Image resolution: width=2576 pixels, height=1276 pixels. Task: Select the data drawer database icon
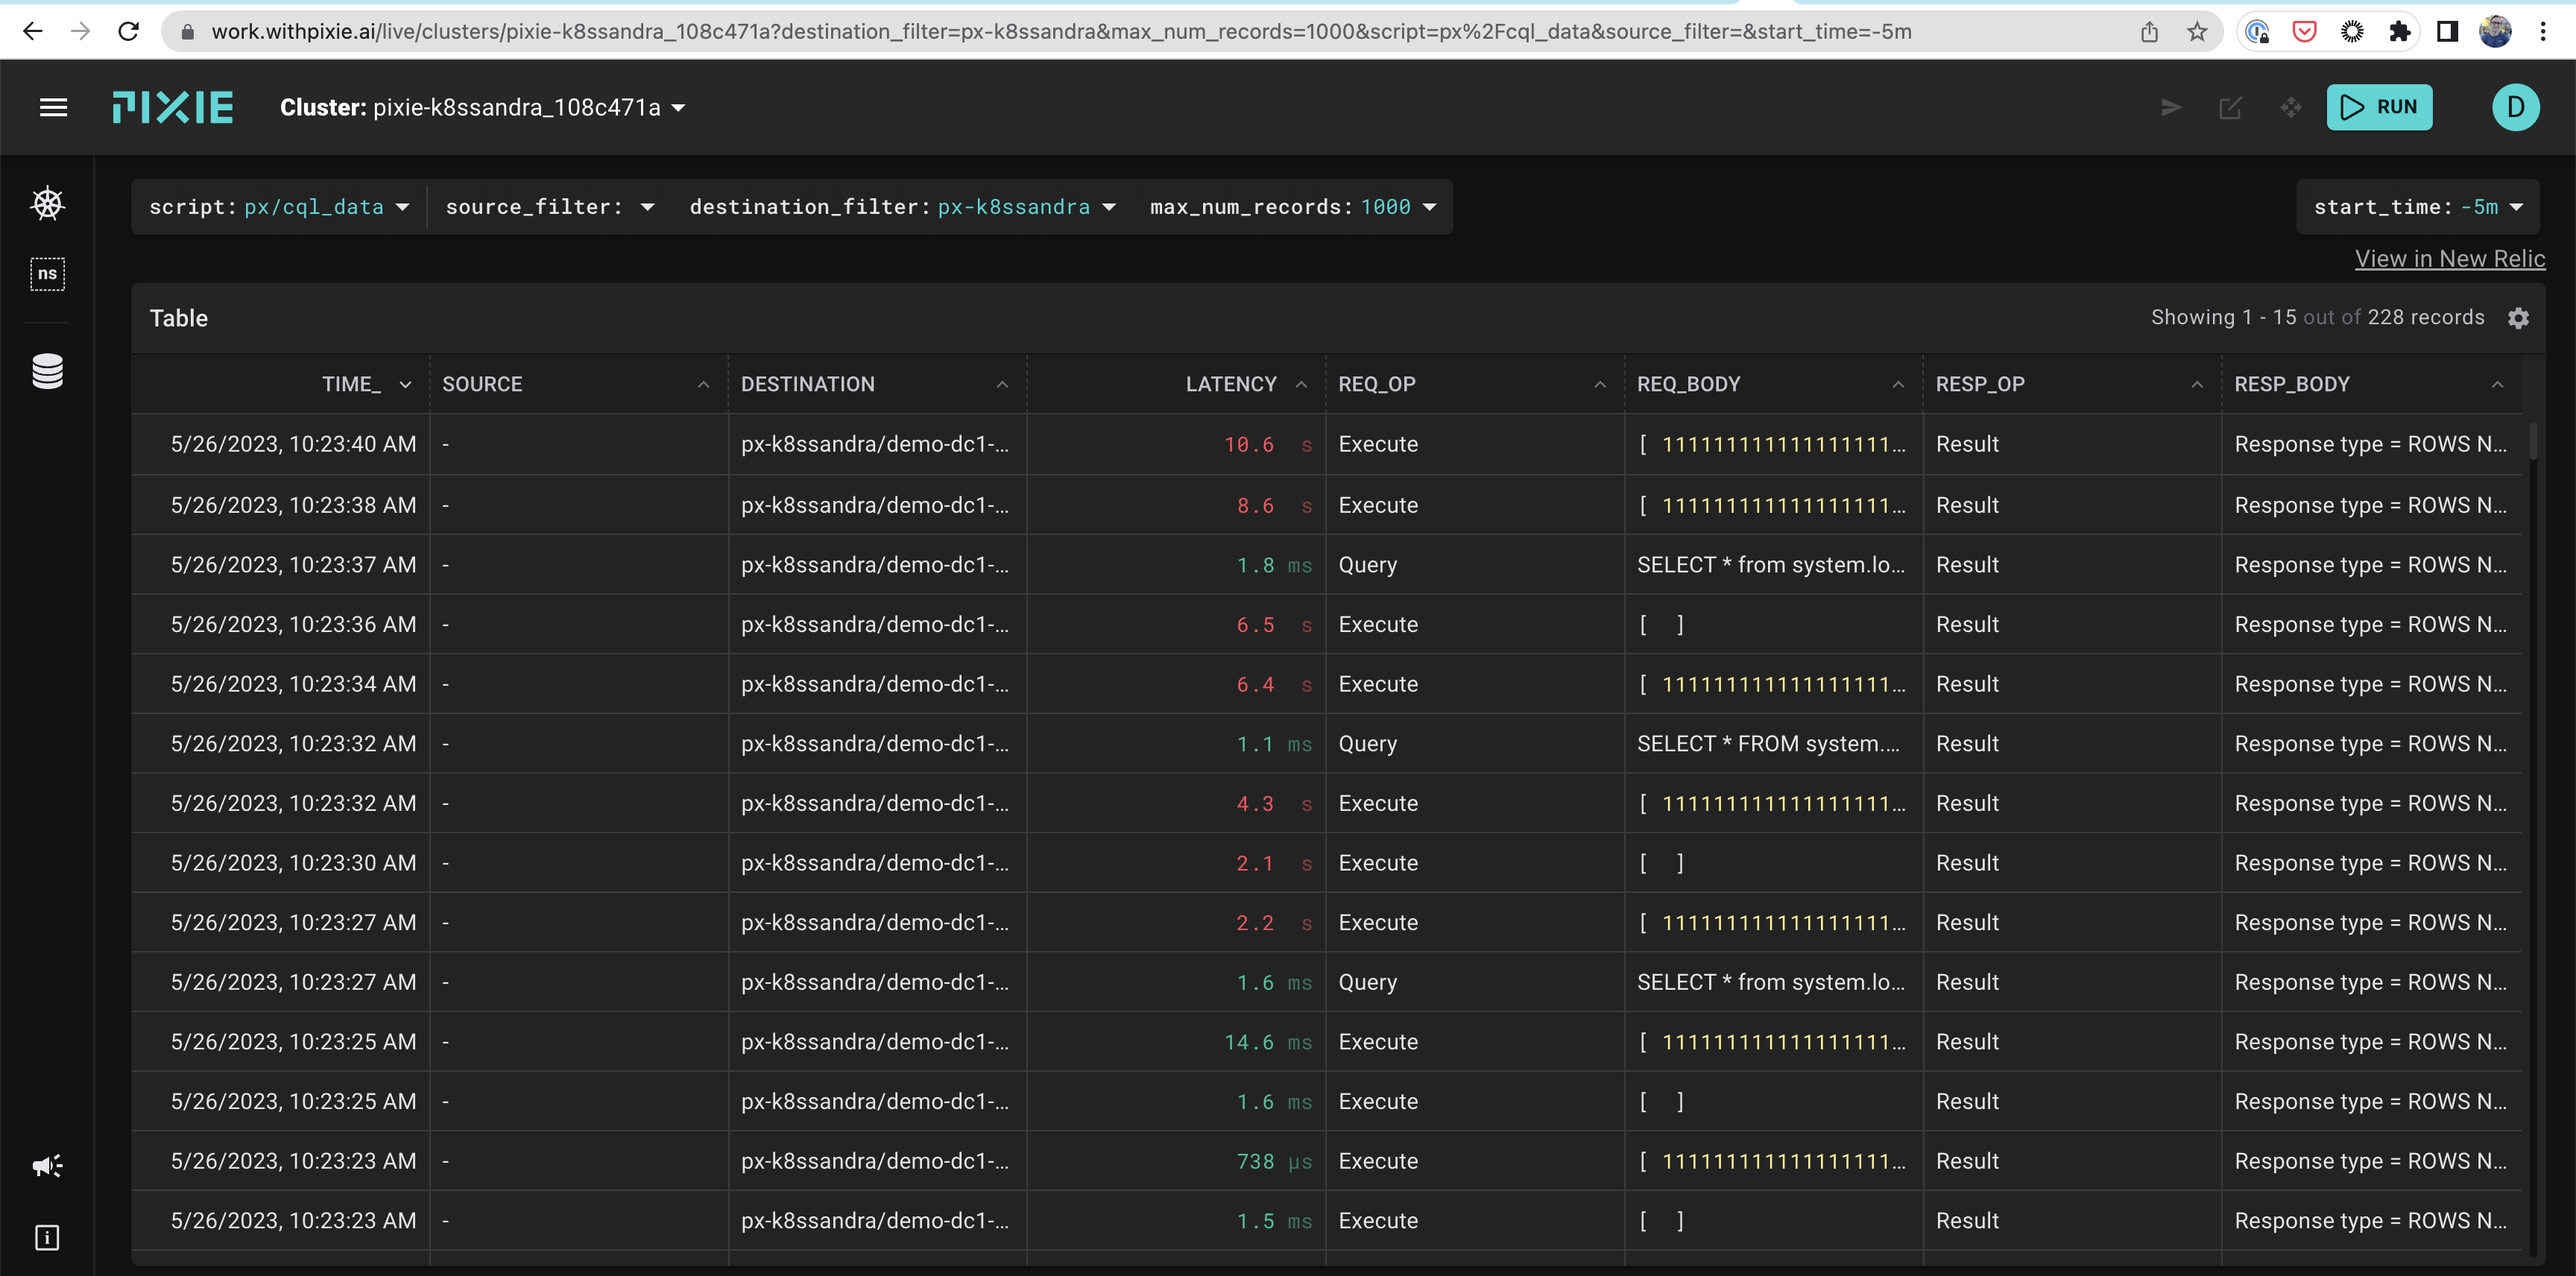pyautogui.click(x=47, y=370)
